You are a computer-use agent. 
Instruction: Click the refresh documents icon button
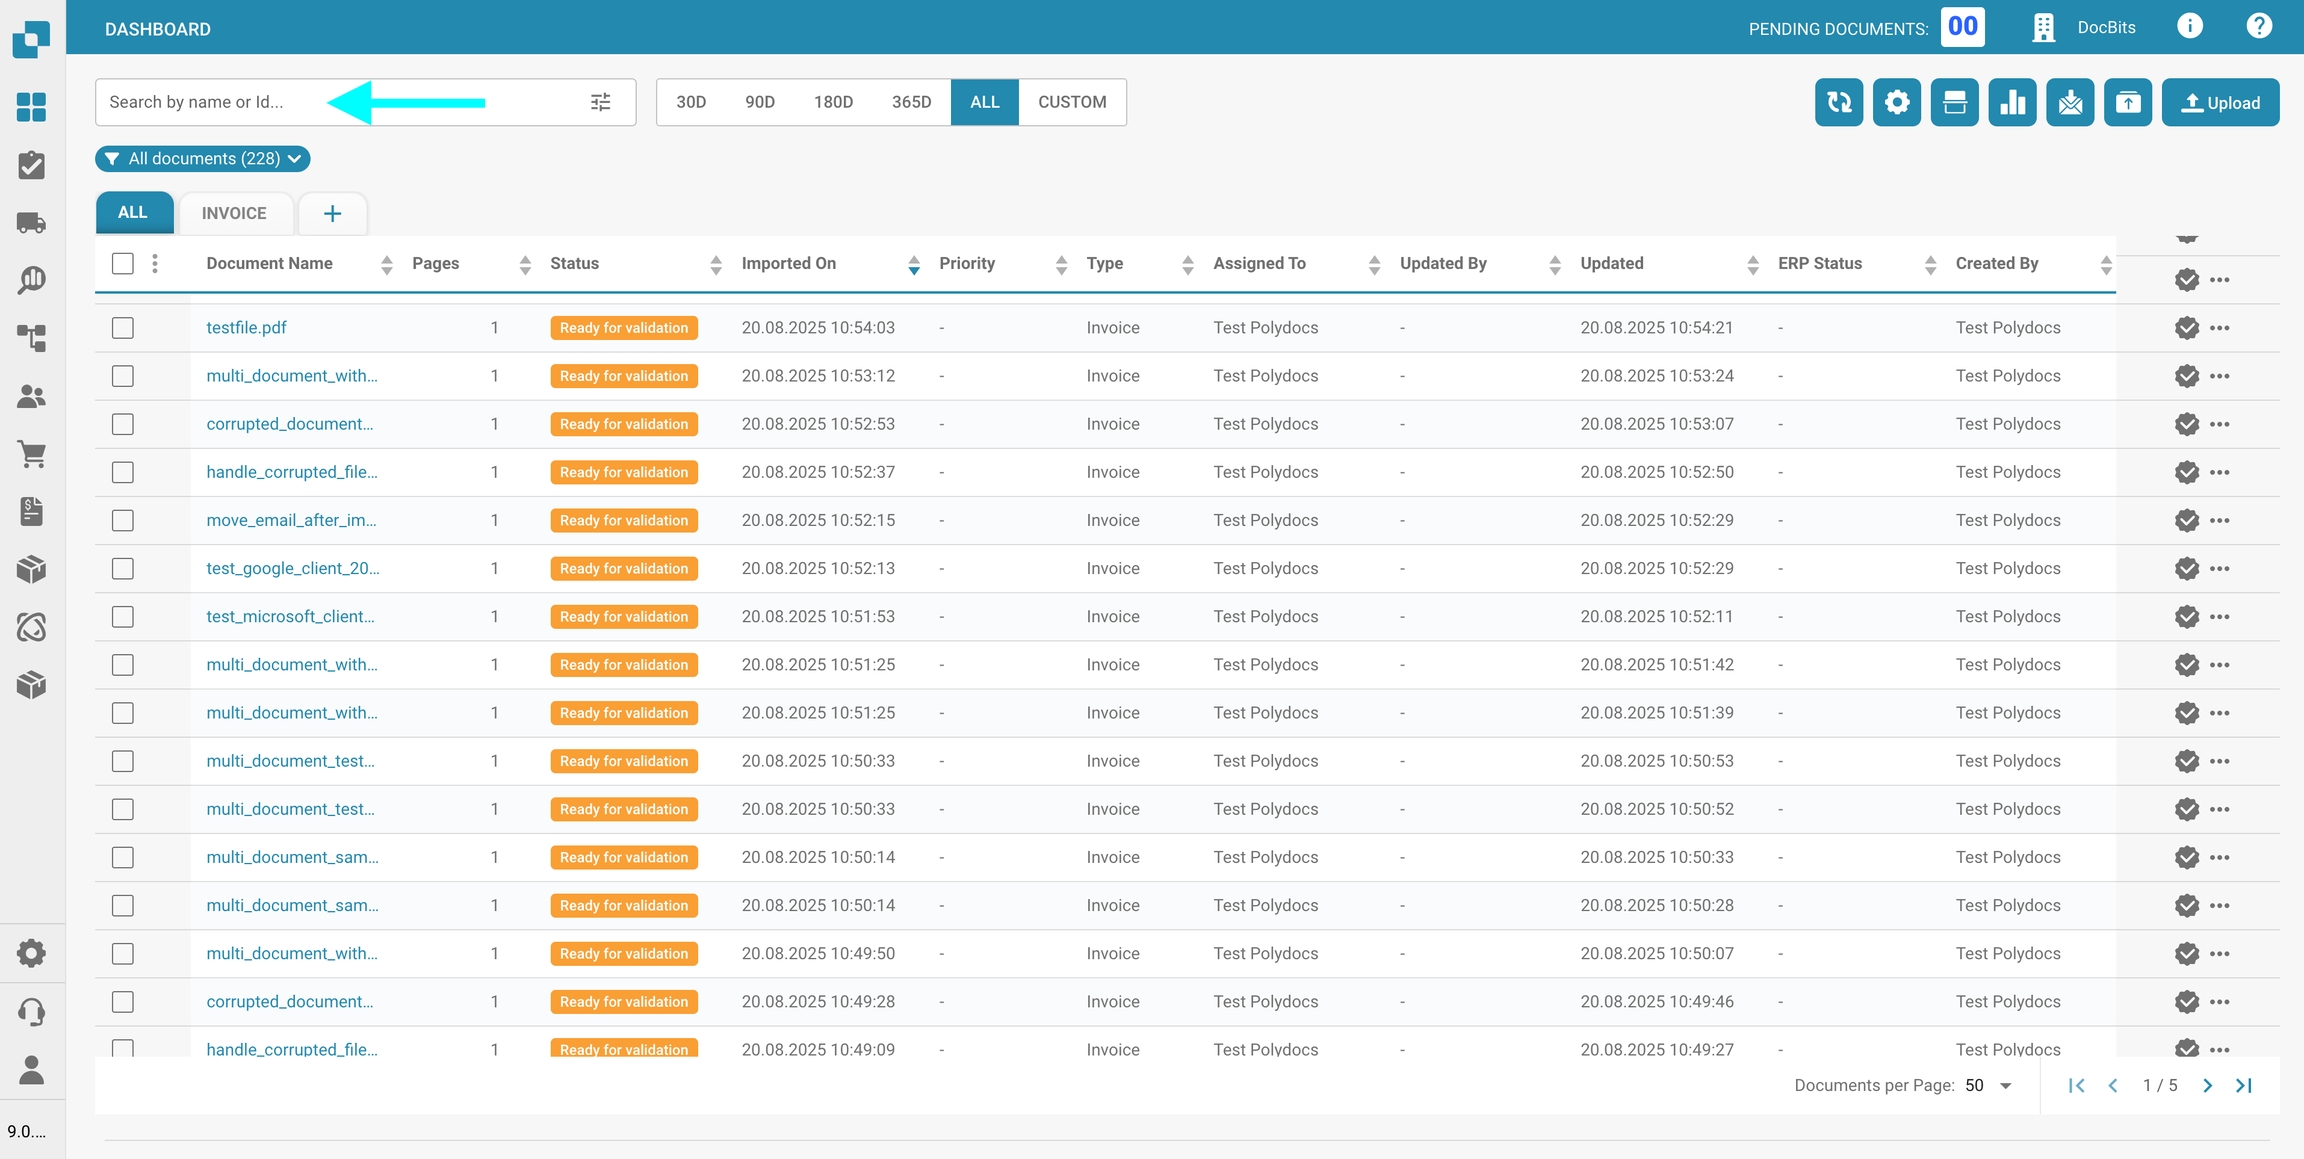point(1838,102)
